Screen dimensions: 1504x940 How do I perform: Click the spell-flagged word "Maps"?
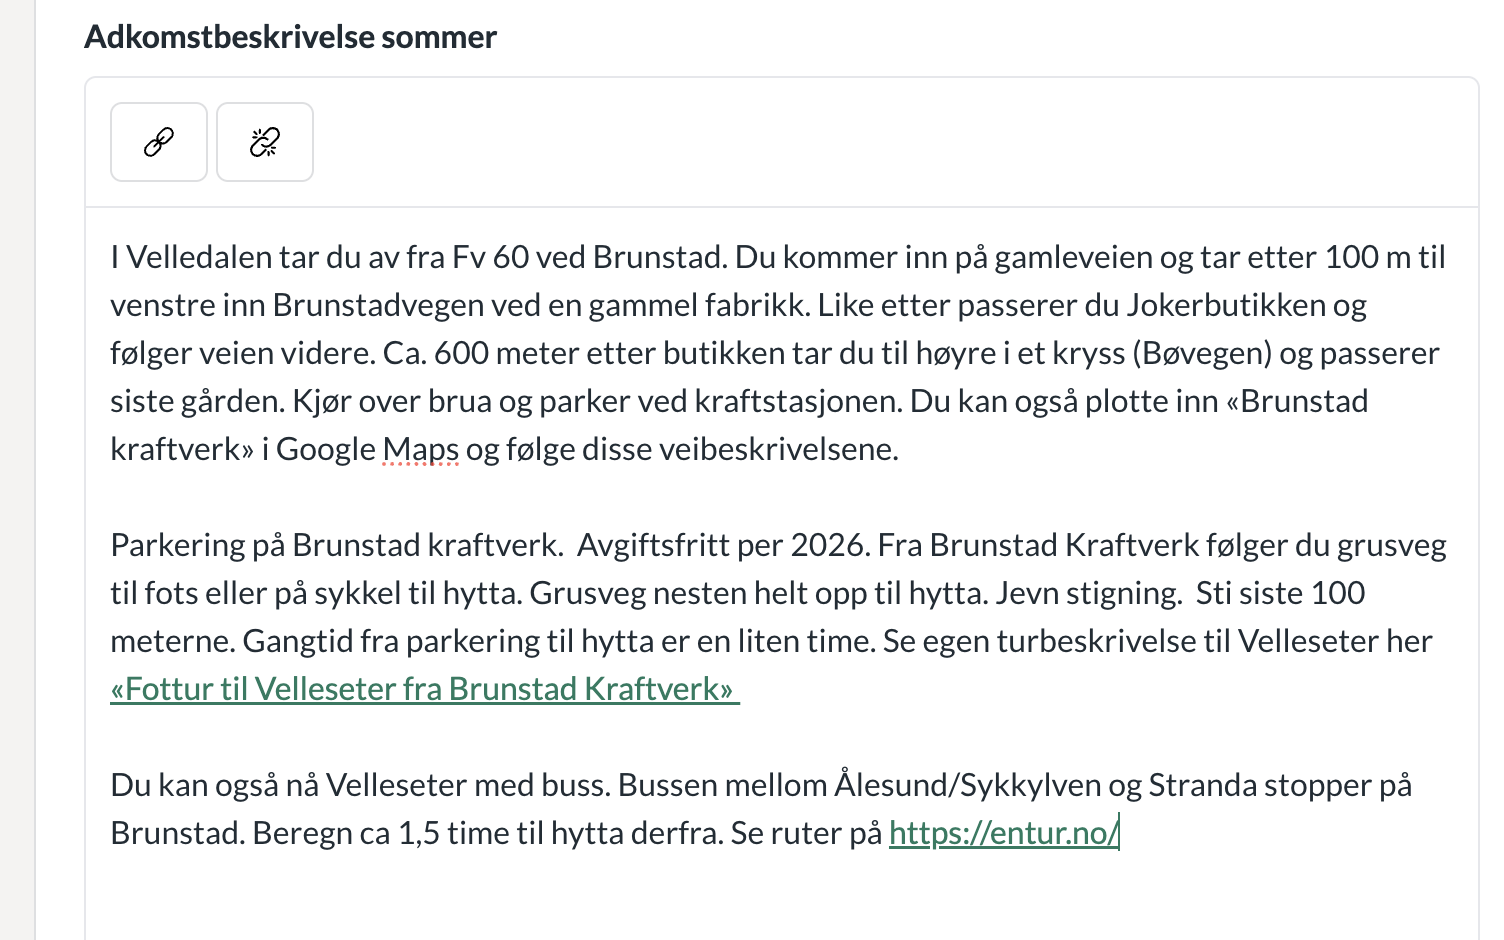420,449
